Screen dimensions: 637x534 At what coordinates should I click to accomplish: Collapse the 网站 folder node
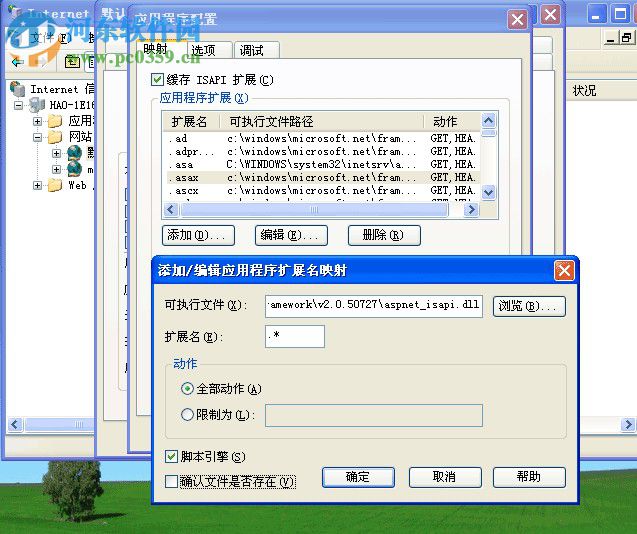pos(37,137)
